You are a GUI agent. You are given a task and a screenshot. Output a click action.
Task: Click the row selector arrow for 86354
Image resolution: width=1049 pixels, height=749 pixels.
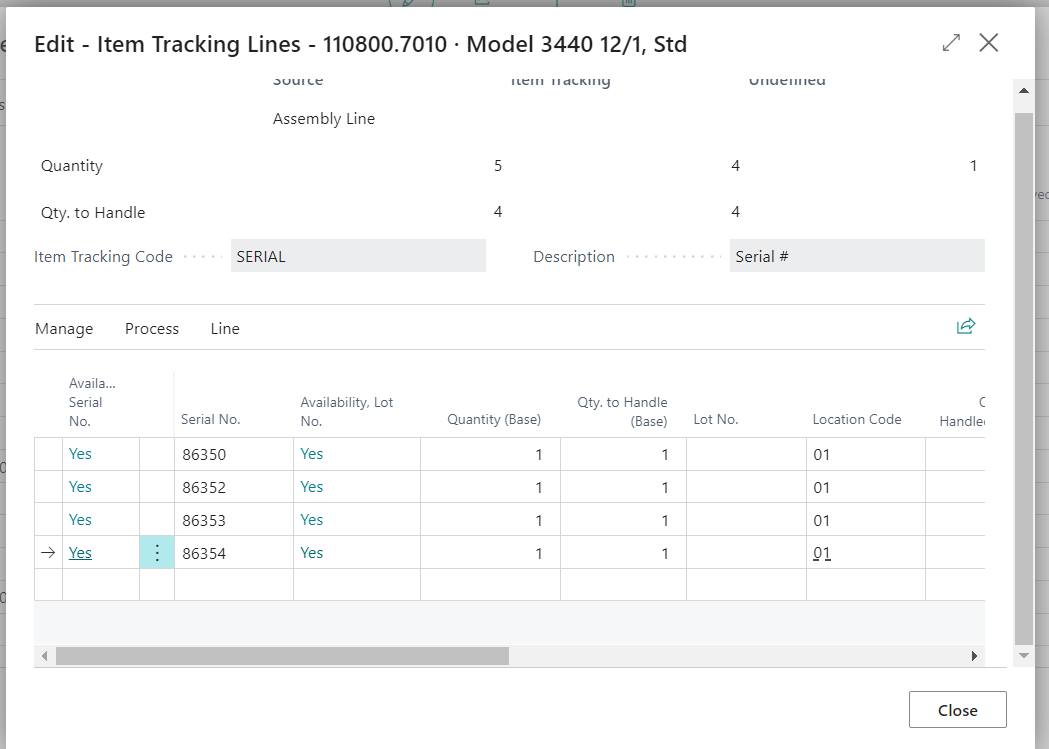(x=48, y=552)
